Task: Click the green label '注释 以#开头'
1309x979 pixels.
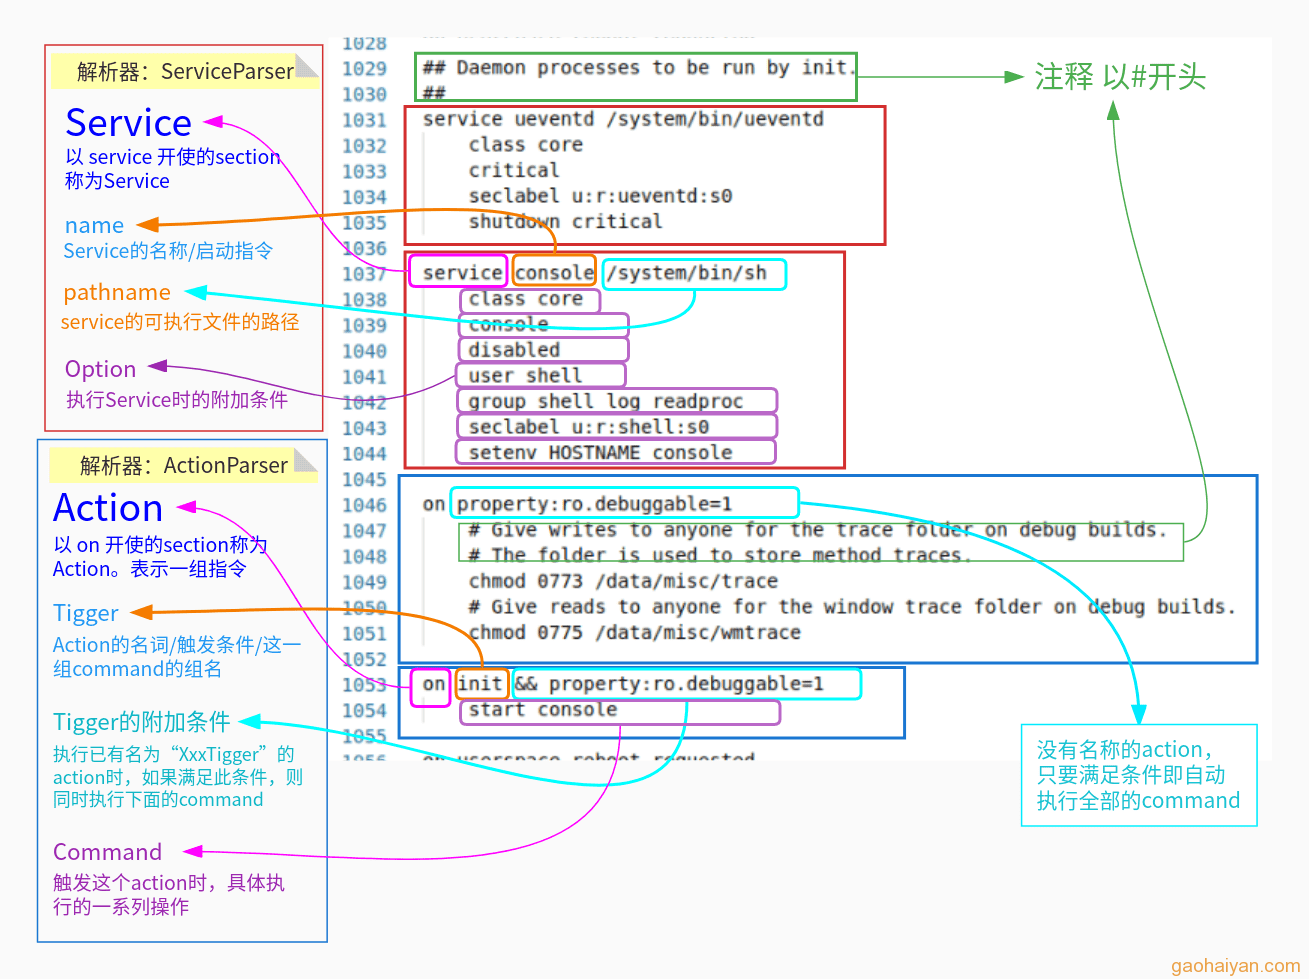Action: point(1120,77)
